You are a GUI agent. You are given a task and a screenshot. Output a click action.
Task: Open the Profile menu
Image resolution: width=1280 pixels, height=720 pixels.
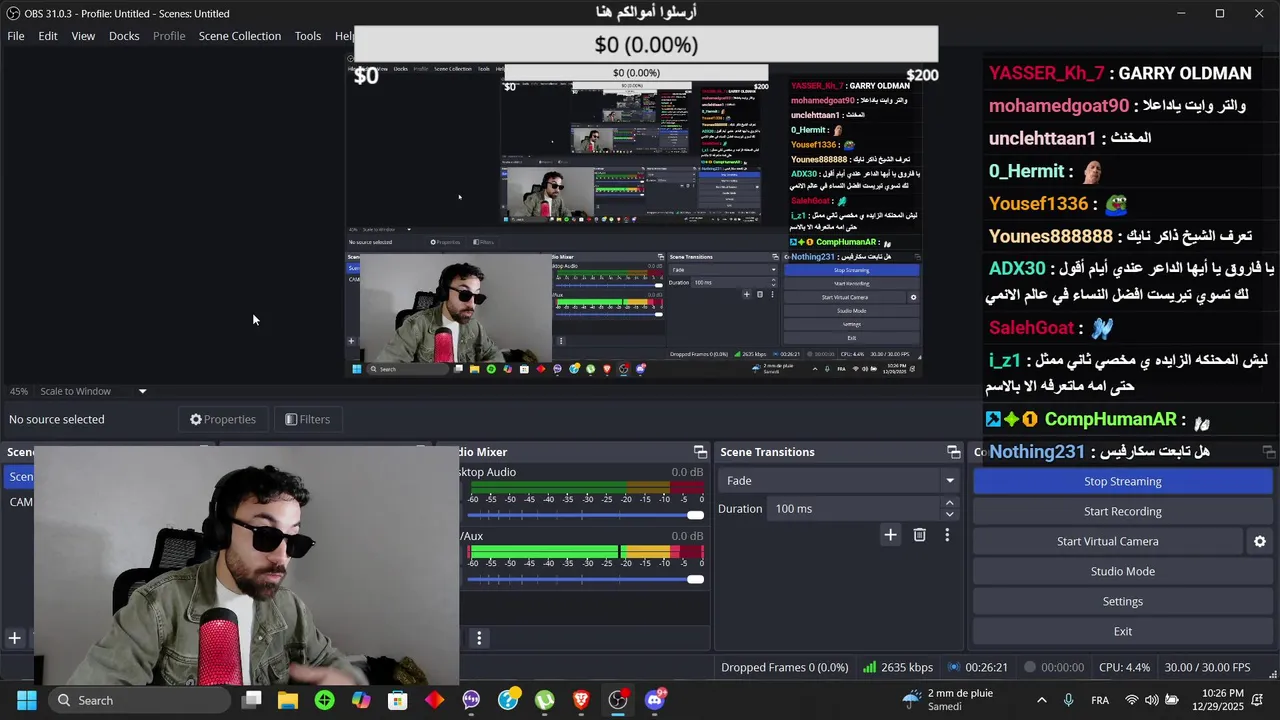(169, 36)
